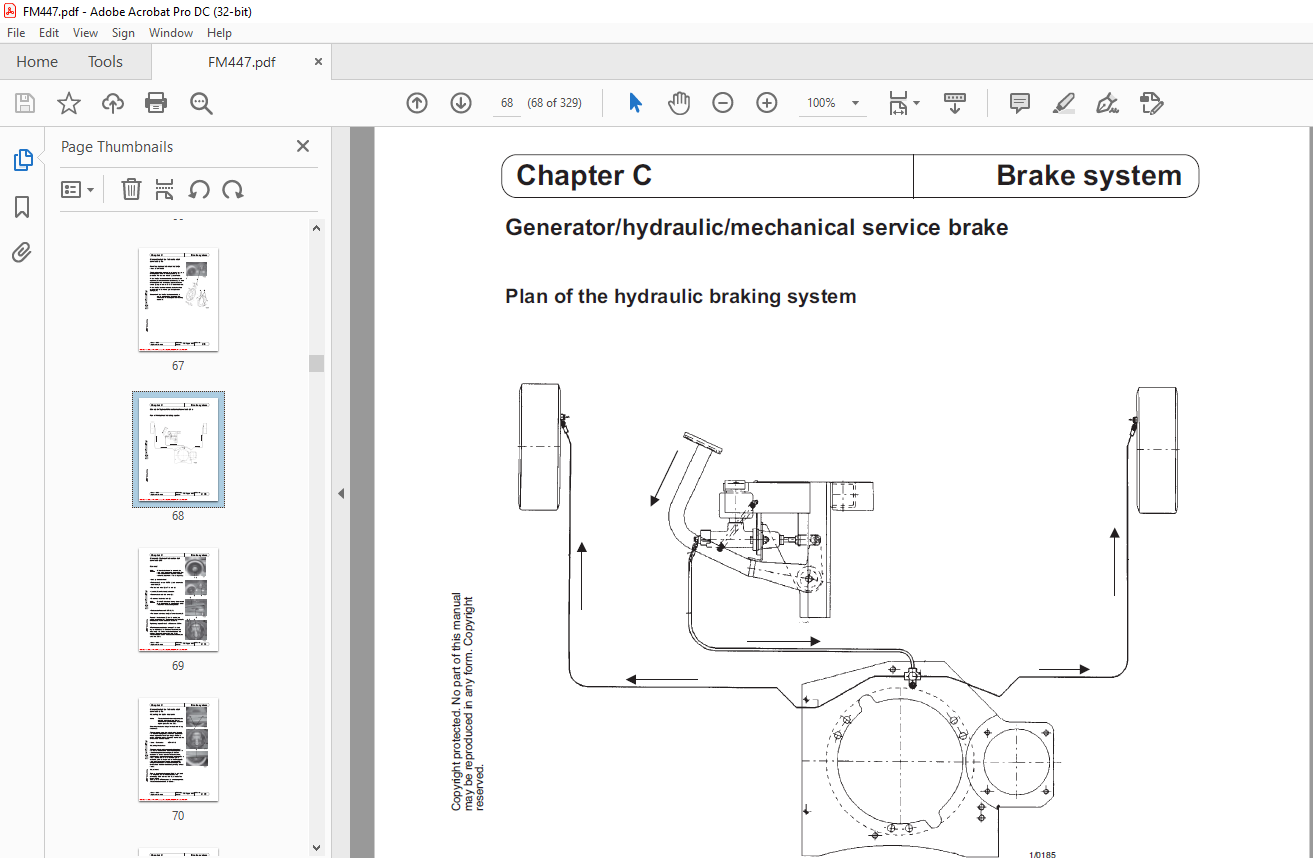
Task: Open the Window menu
Action: (171, 33)
